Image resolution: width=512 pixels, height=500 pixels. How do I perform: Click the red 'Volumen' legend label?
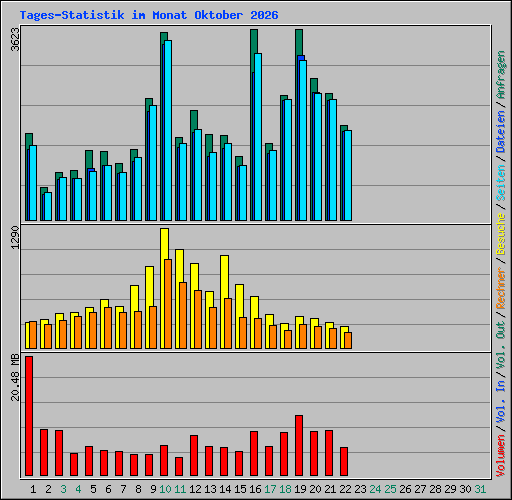[x=501, y=455]
